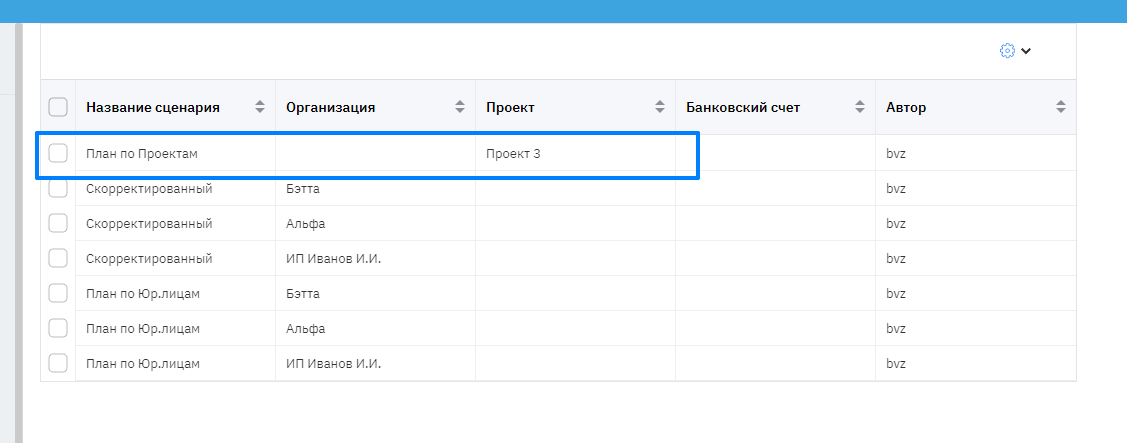
Task: Click the Банковский счет column header label
Action: pos(743,107)
